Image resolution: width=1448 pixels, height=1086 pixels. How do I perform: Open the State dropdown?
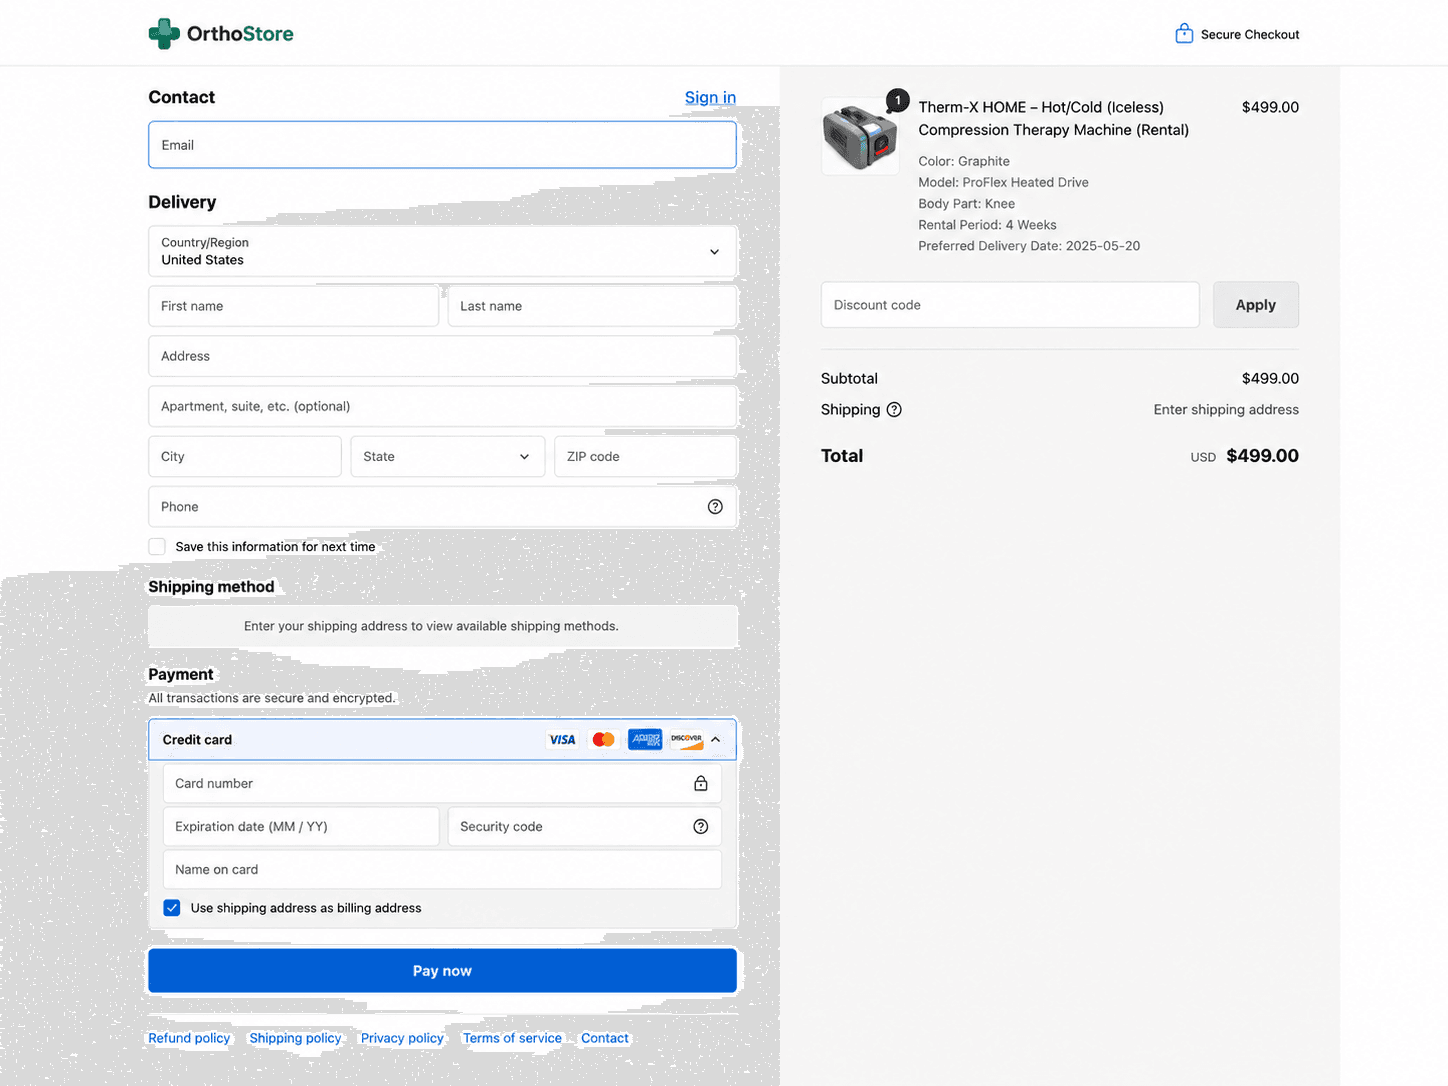tap(448, 457)
